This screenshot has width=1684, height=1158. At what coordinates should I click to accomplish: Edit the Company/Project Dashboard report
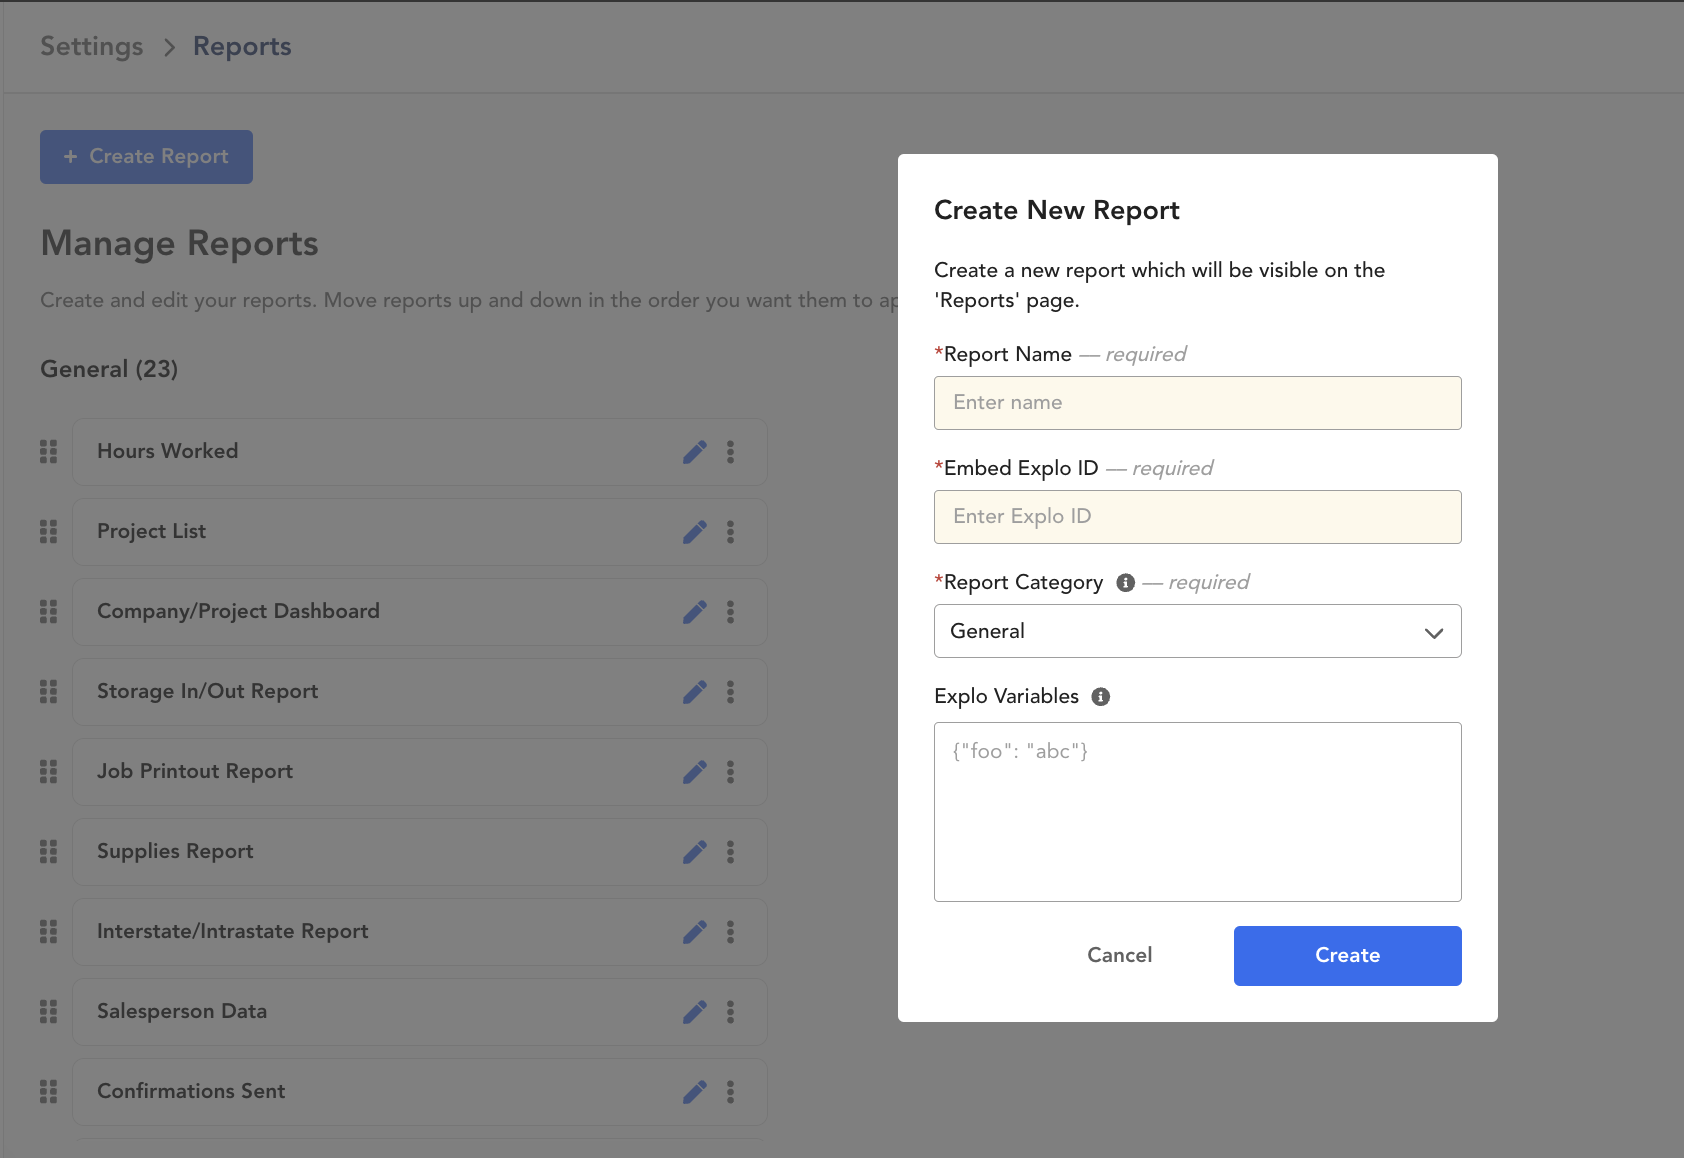(695, 612)
